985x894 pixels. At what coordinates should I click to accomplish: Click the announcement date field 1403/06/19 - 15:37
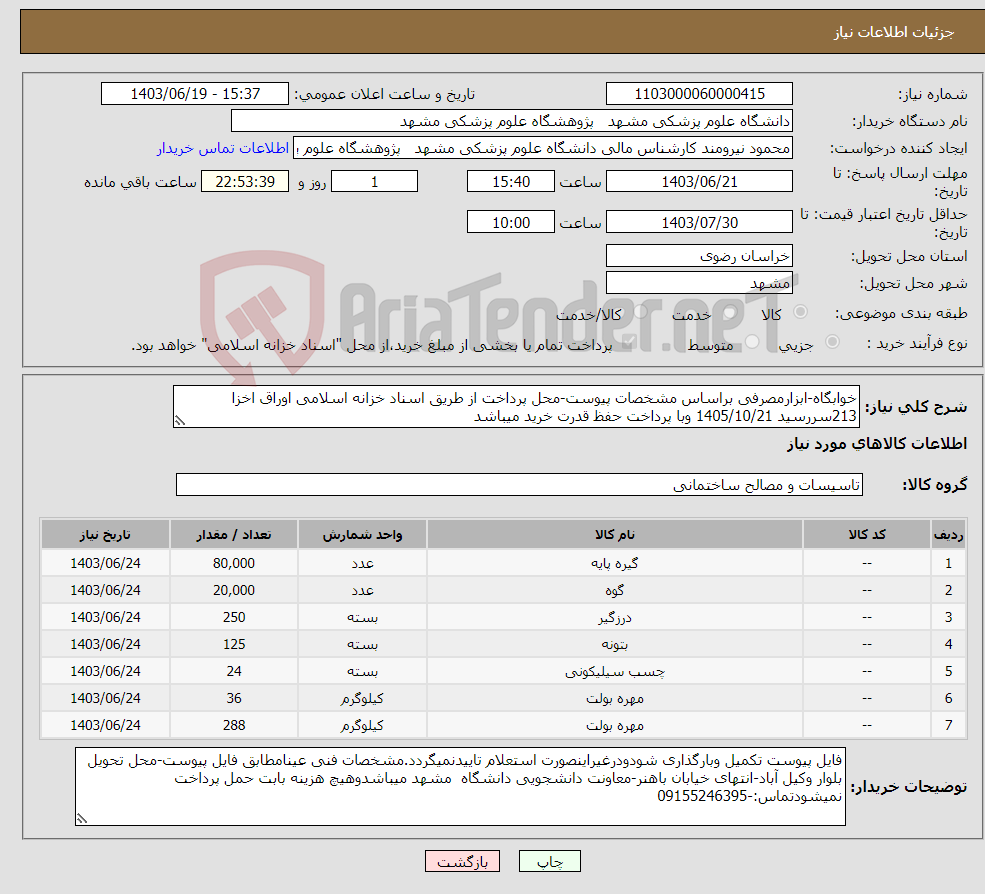[195, 94]
